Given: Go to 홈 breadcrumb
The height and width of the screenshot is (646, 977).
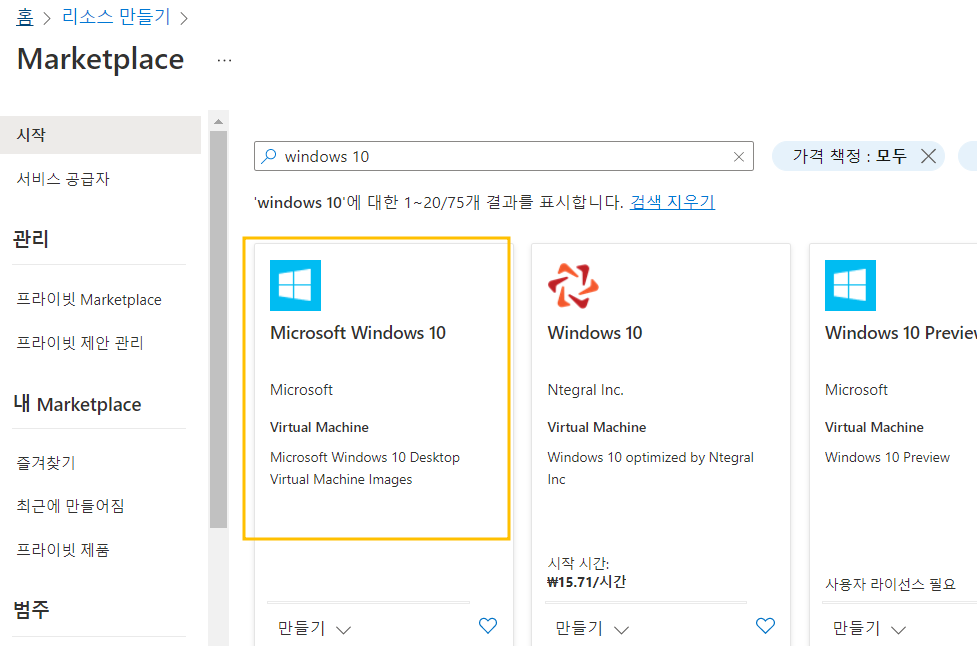Looking at the screenshot, I should pyautogui.click(x=25, y=17).
